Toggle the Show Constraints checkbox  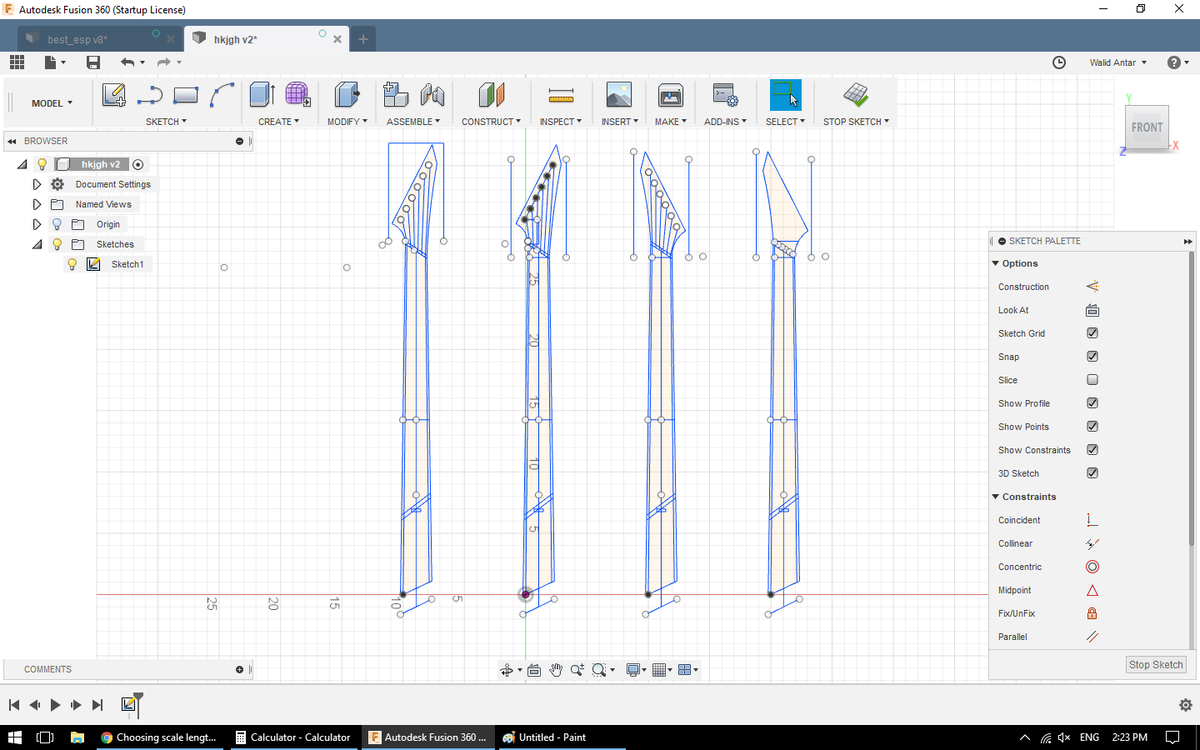coord(1092,450)
